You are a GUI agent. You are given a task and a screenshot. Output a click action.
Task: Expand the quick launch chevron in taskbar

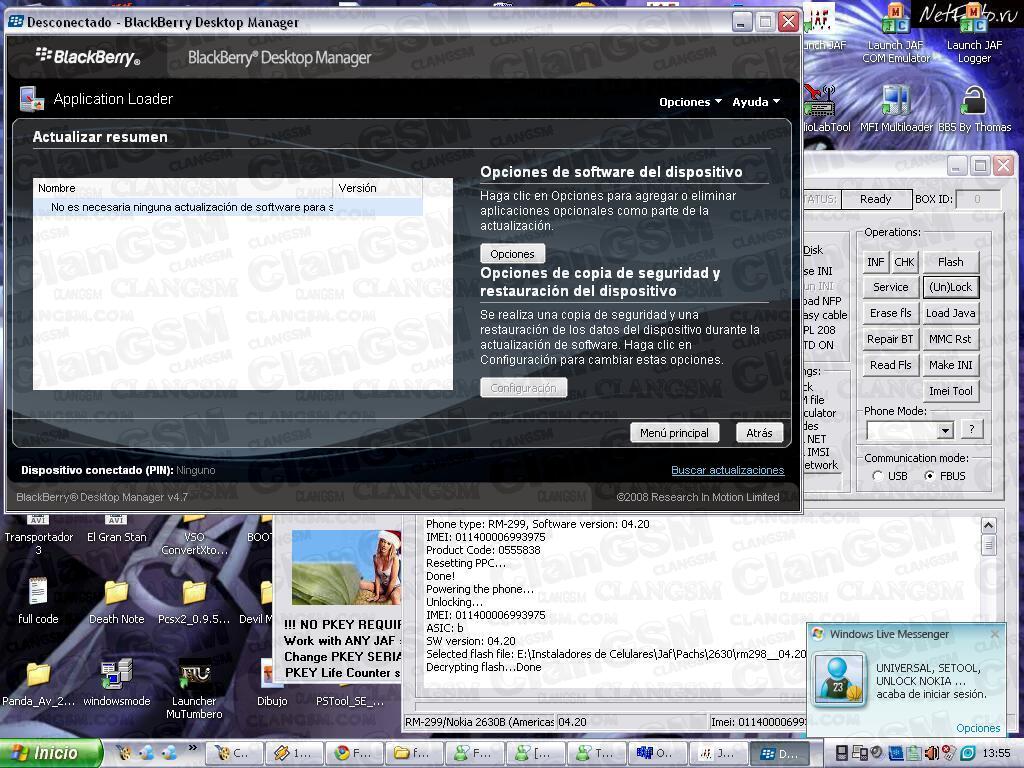193,748
